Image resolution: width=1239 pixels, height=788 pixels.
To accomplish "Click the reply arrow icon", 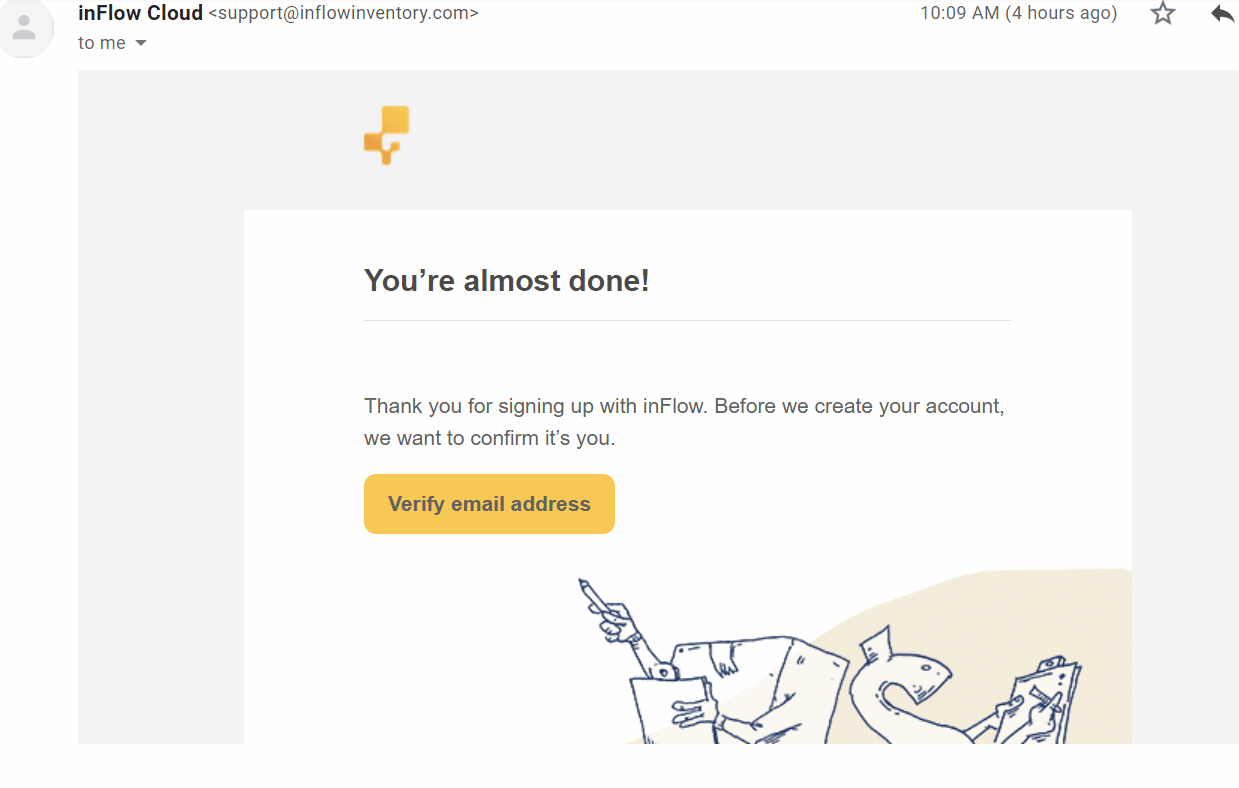I will [x=1222, y=14].
